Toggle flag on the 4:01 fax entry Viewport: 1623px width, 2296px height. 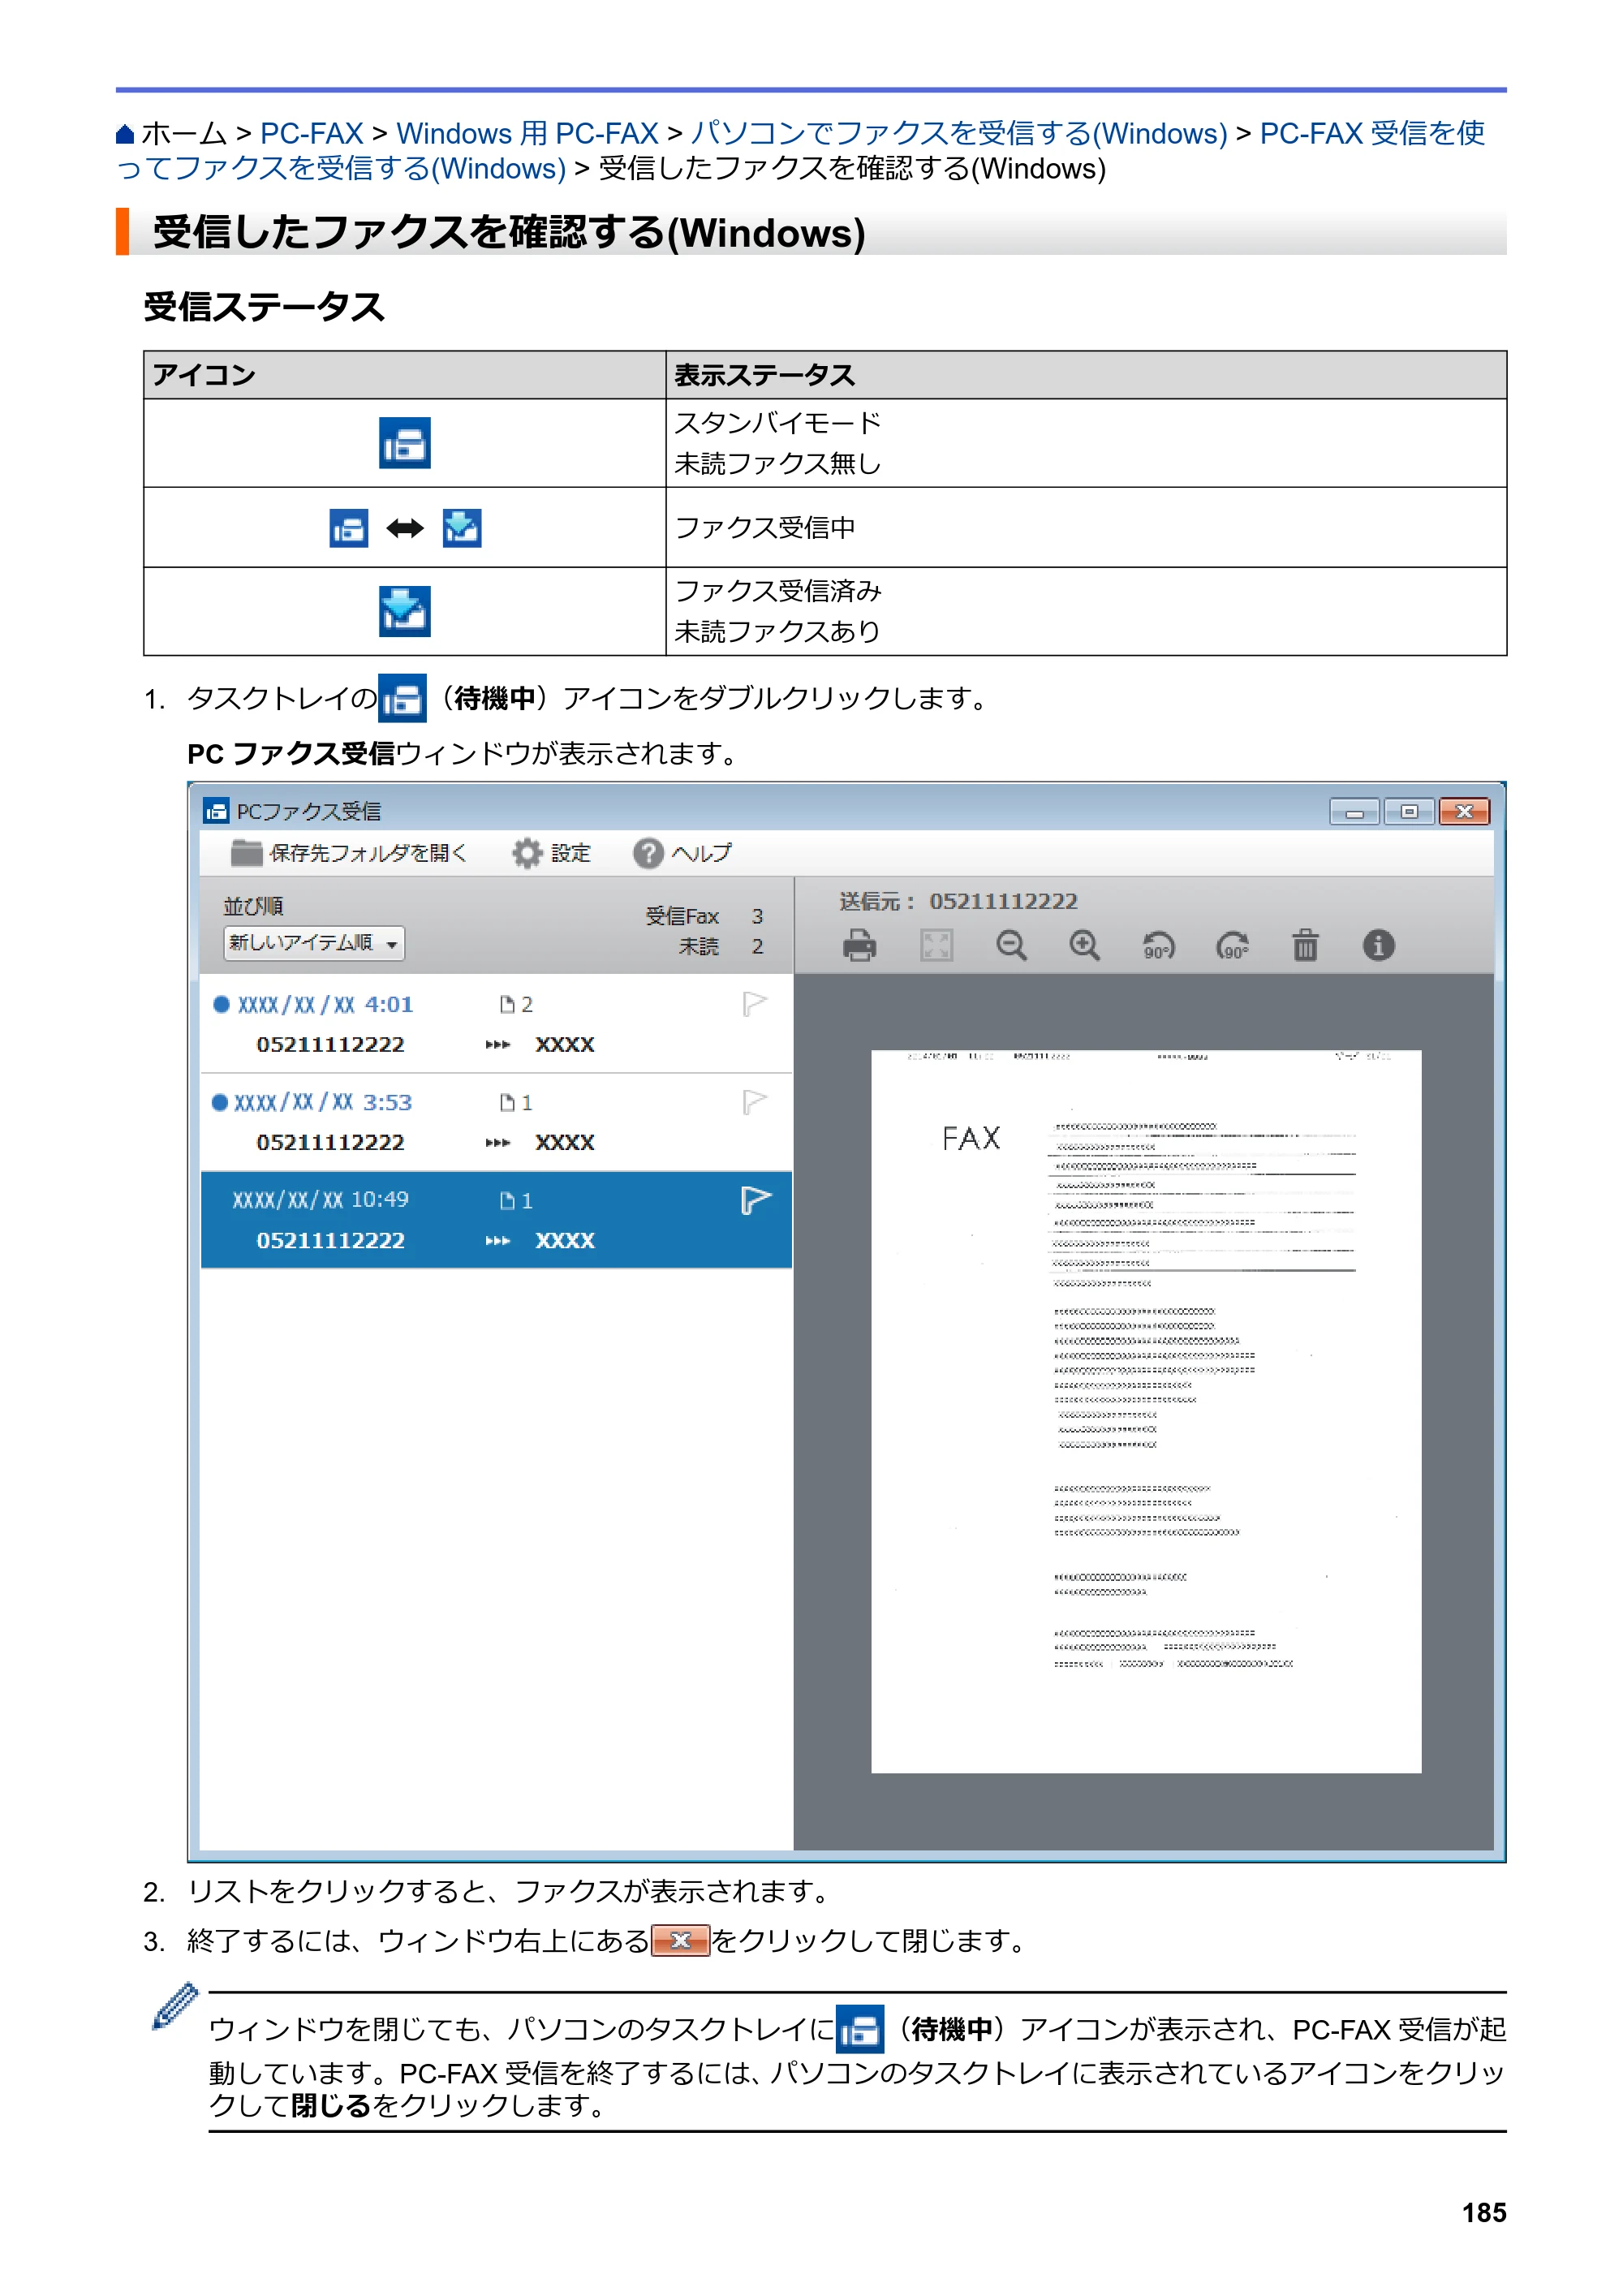(755, 1004)
